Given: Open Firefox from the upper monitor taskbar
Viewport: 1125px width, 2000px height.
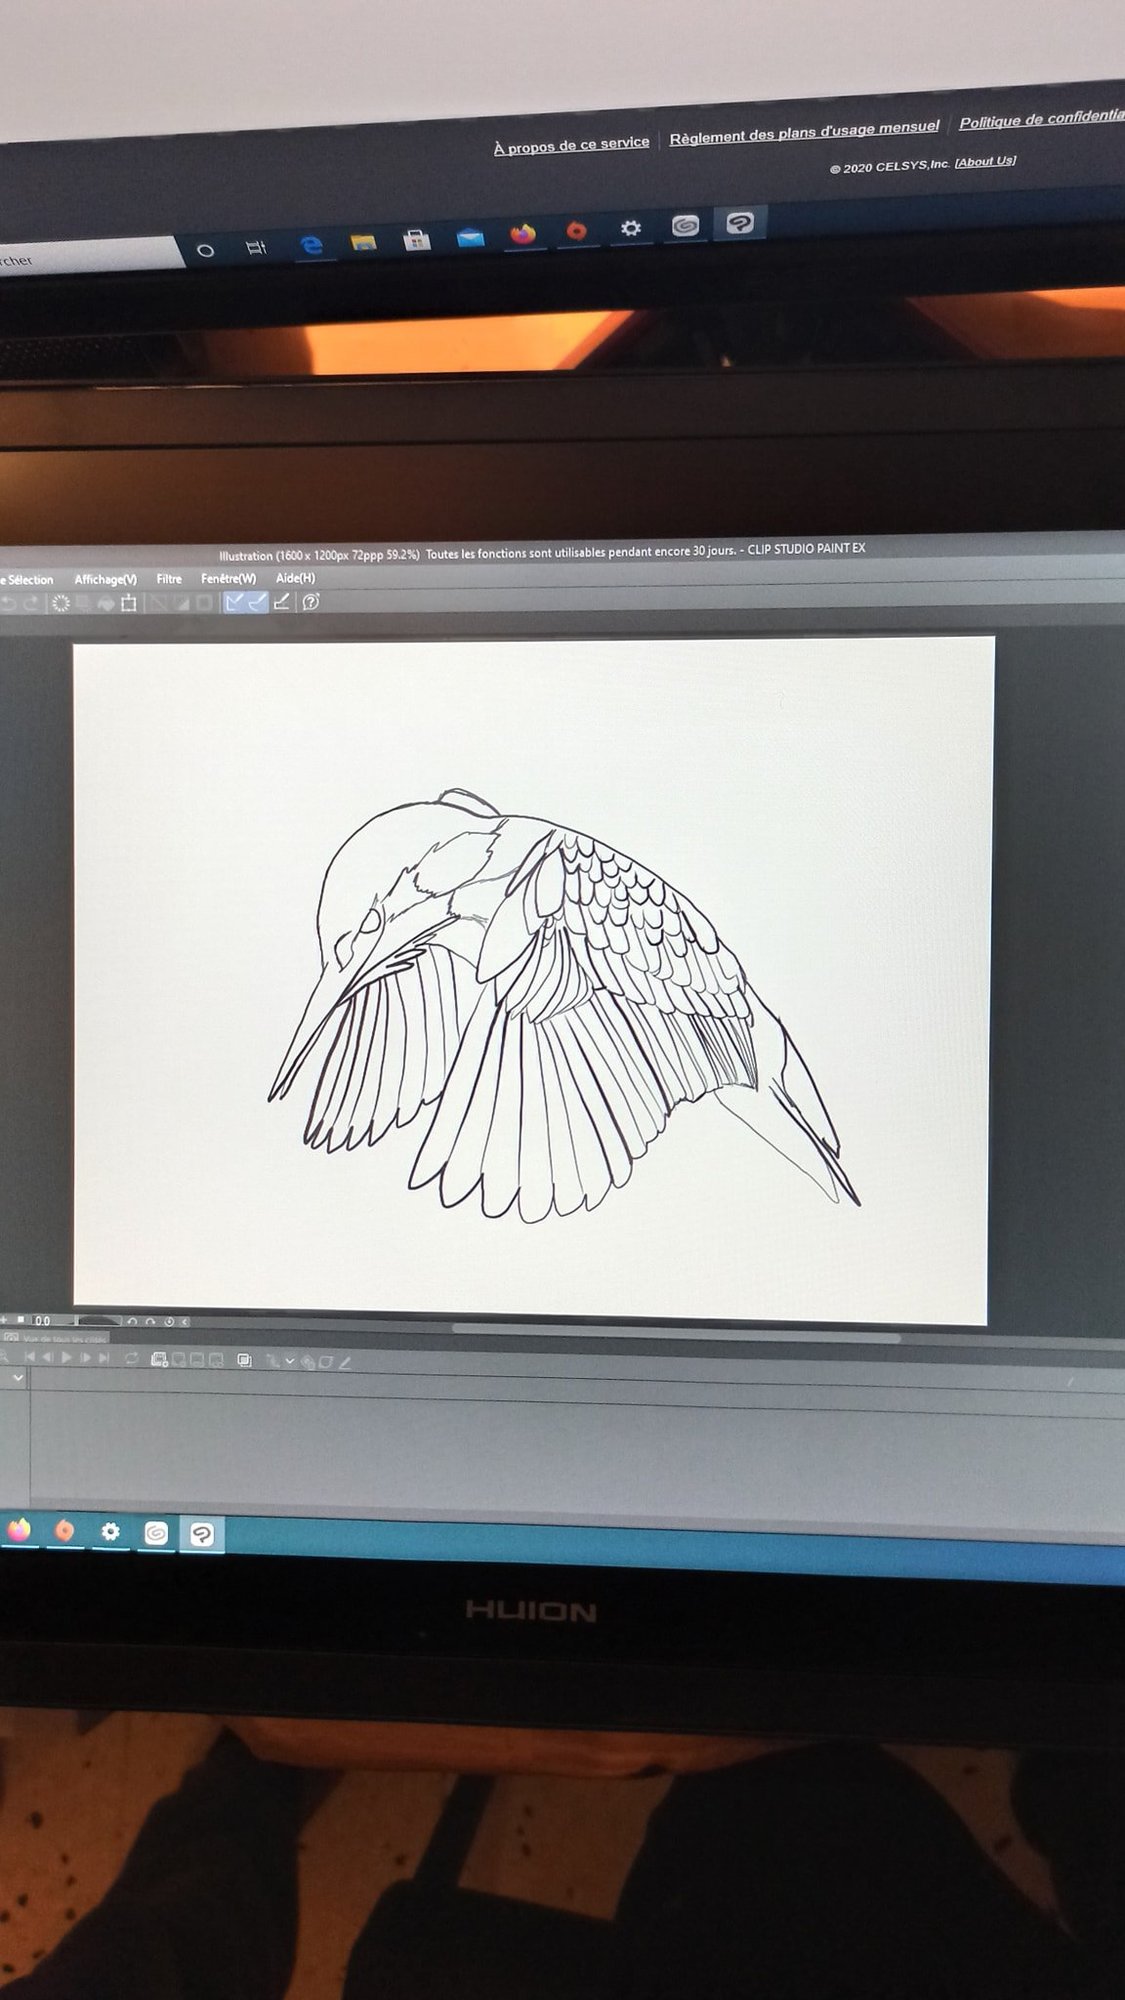Looking at the screenshot, I should click(522, 235).
